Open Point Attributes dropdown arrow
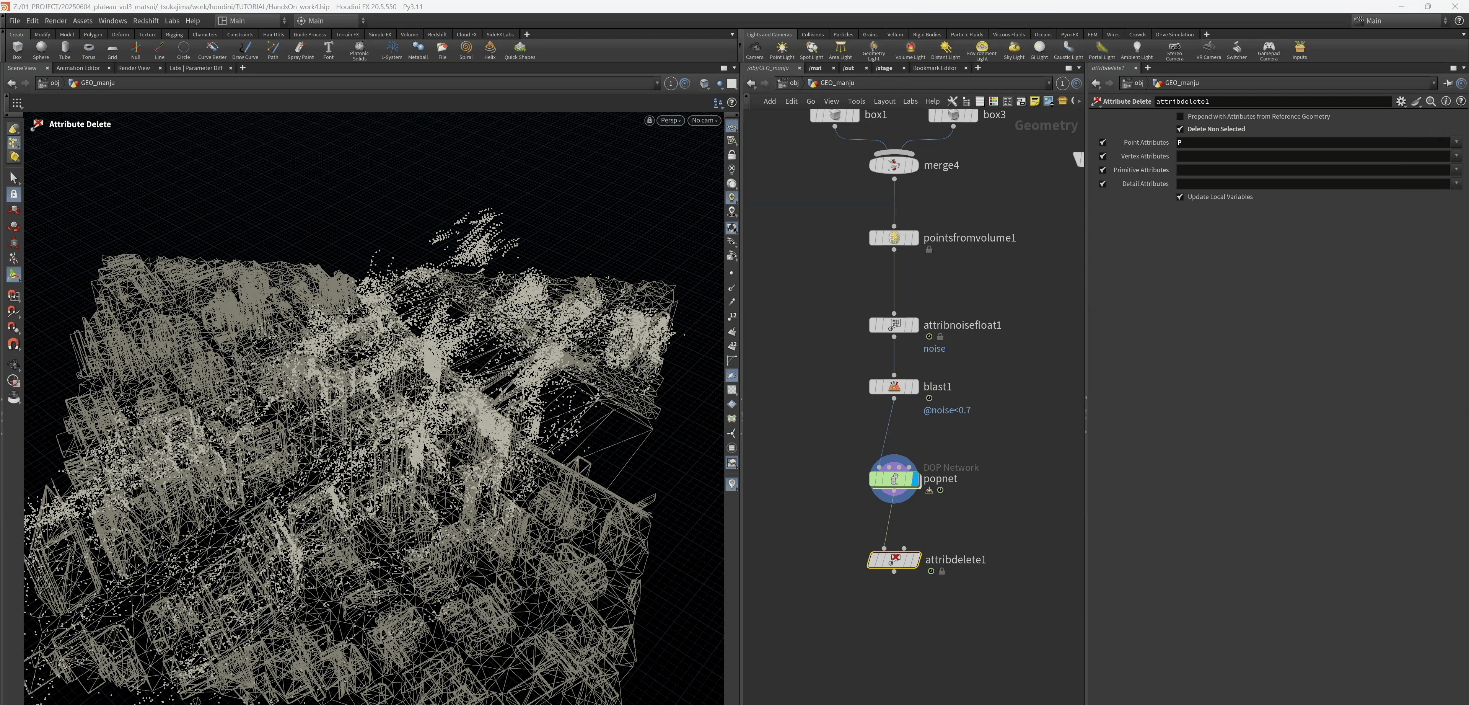 (x=1455, y=143)
